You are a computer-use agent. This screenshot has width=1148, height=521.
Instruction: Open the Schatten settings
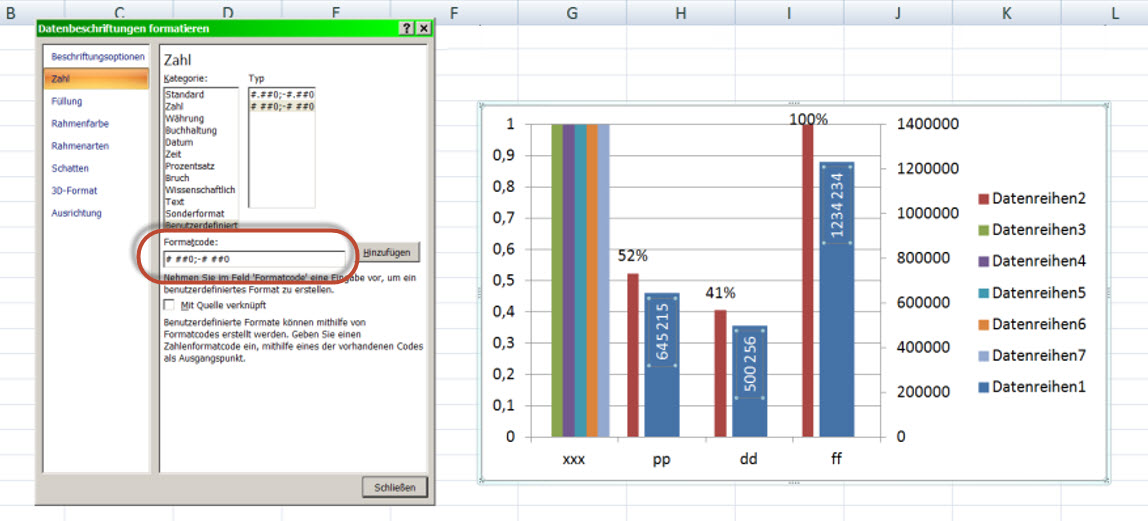(70, 168)
